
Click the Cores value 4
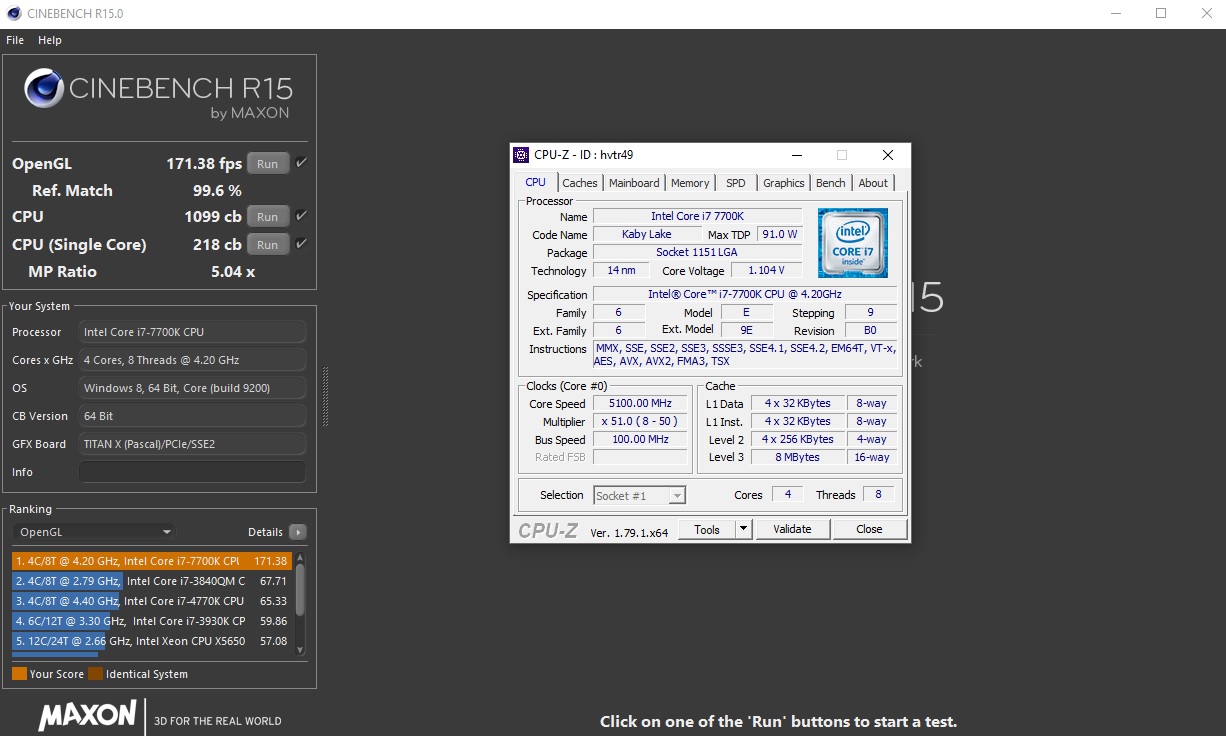tap(788, 495)
